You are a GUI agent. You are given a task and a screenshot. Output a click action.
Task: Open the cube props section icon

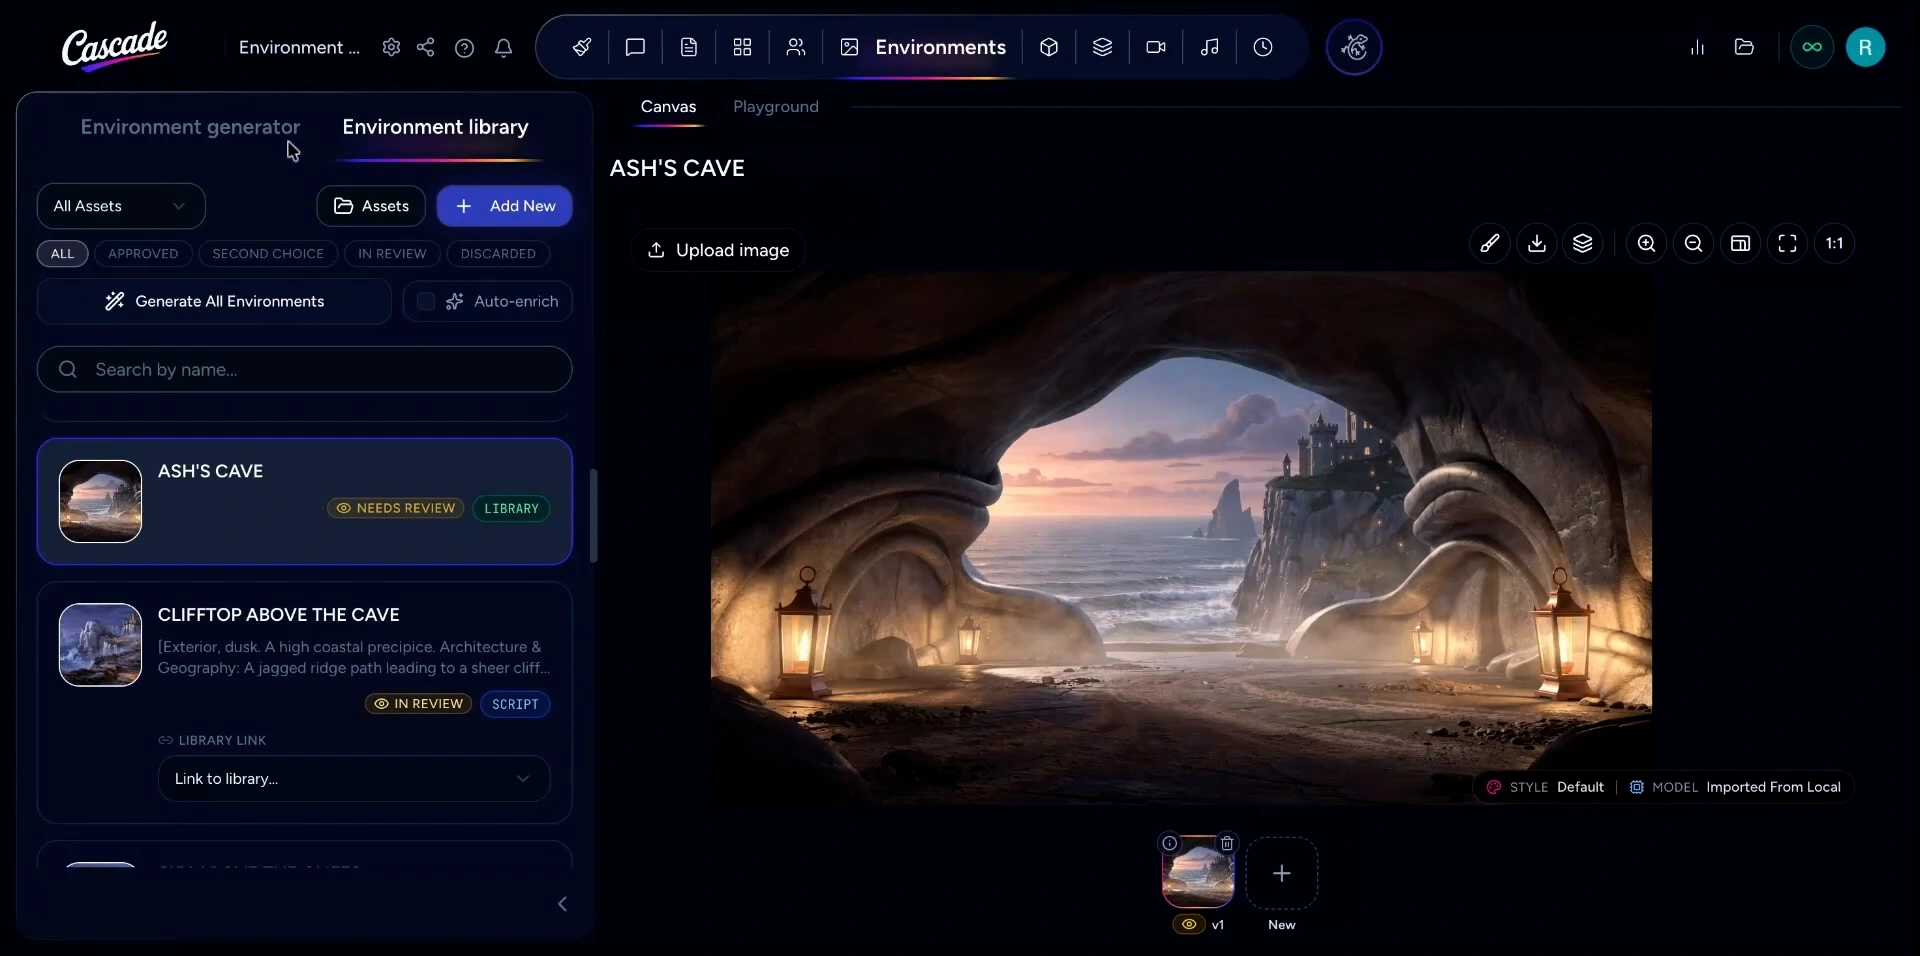(x=1049, y=47)
